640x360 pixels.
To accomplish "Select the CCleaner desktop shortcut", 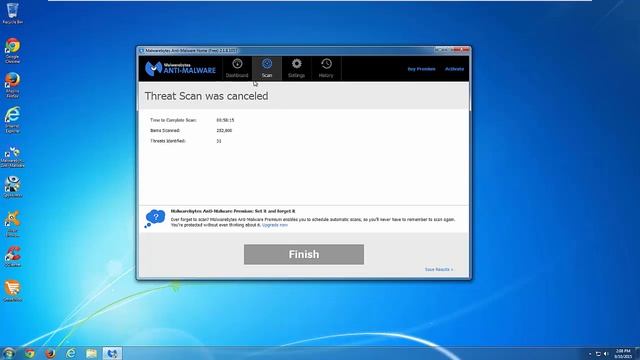I will pos(13,257).
